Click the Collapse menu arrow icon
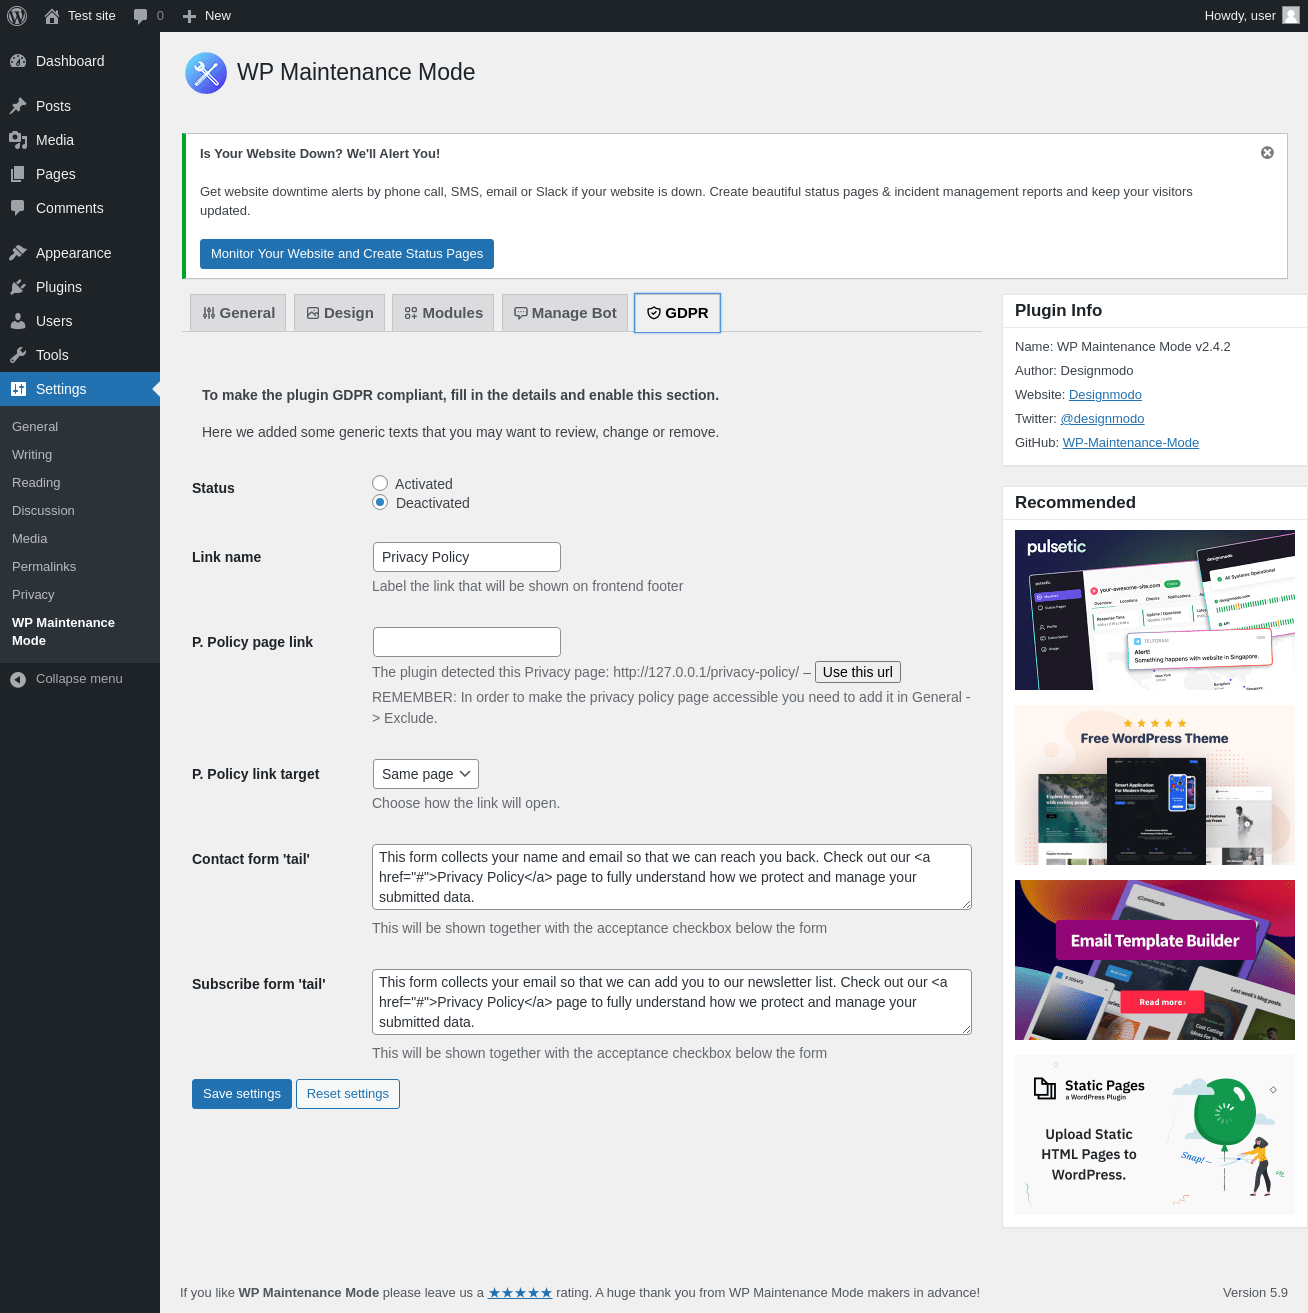This screenshot has width=1308, height=1313. click(18, 679)
